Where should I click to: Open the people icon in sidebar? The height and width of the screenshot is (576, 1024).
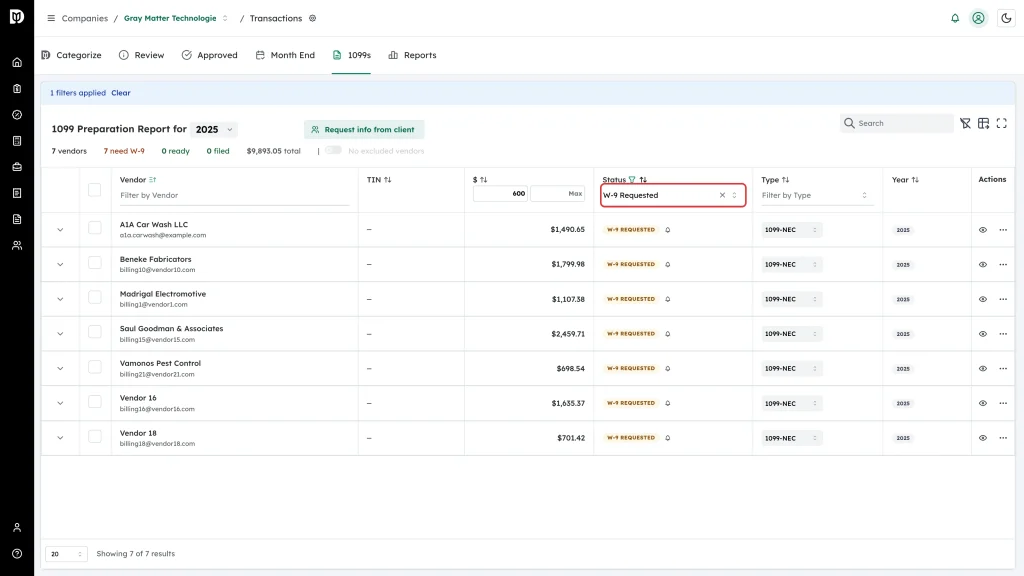(17, 246)
